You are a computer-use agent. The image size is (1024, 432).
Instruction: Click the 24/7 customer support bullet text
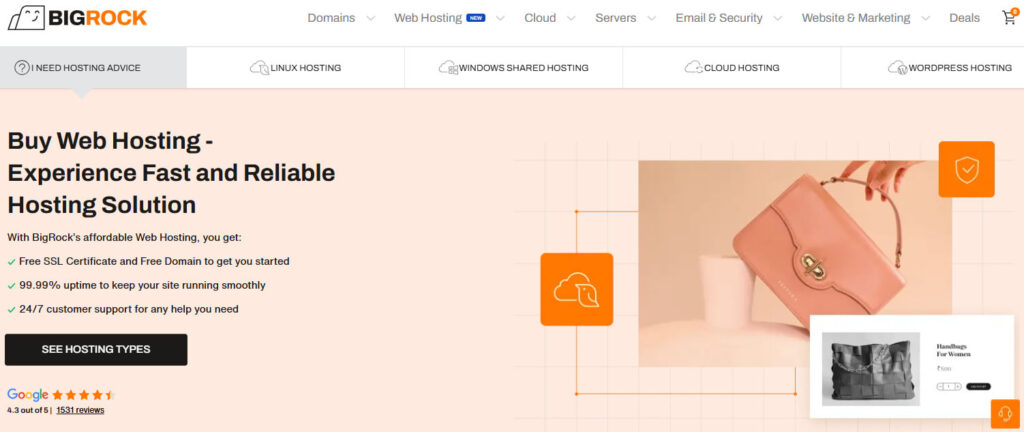coord(129,309)
